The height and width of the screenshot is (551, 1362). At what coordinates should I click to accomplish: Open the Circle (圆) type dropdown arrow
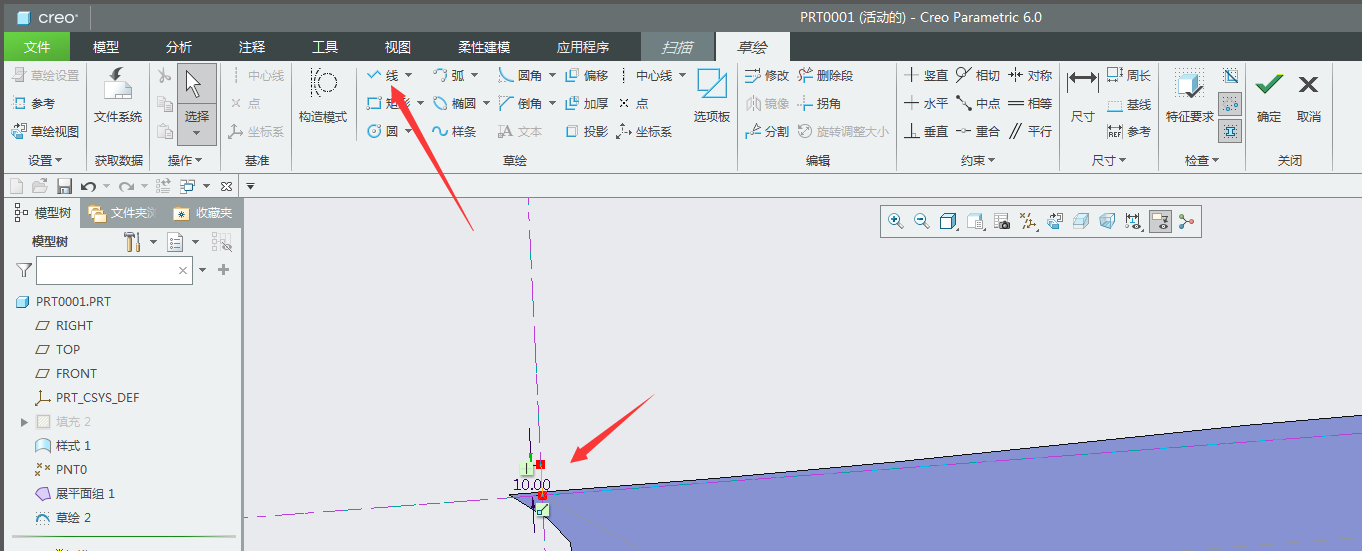[x=408, y=131]
